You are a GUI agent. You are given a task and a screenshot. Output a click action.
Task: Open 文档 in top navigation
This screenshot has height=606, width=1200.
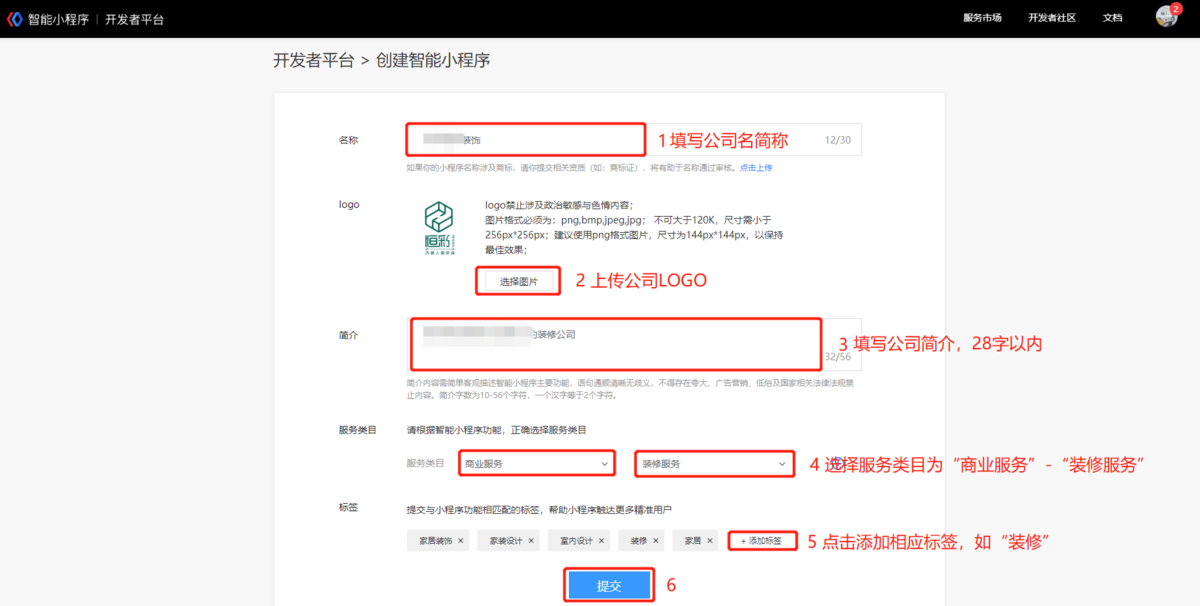click(1112, 18)
